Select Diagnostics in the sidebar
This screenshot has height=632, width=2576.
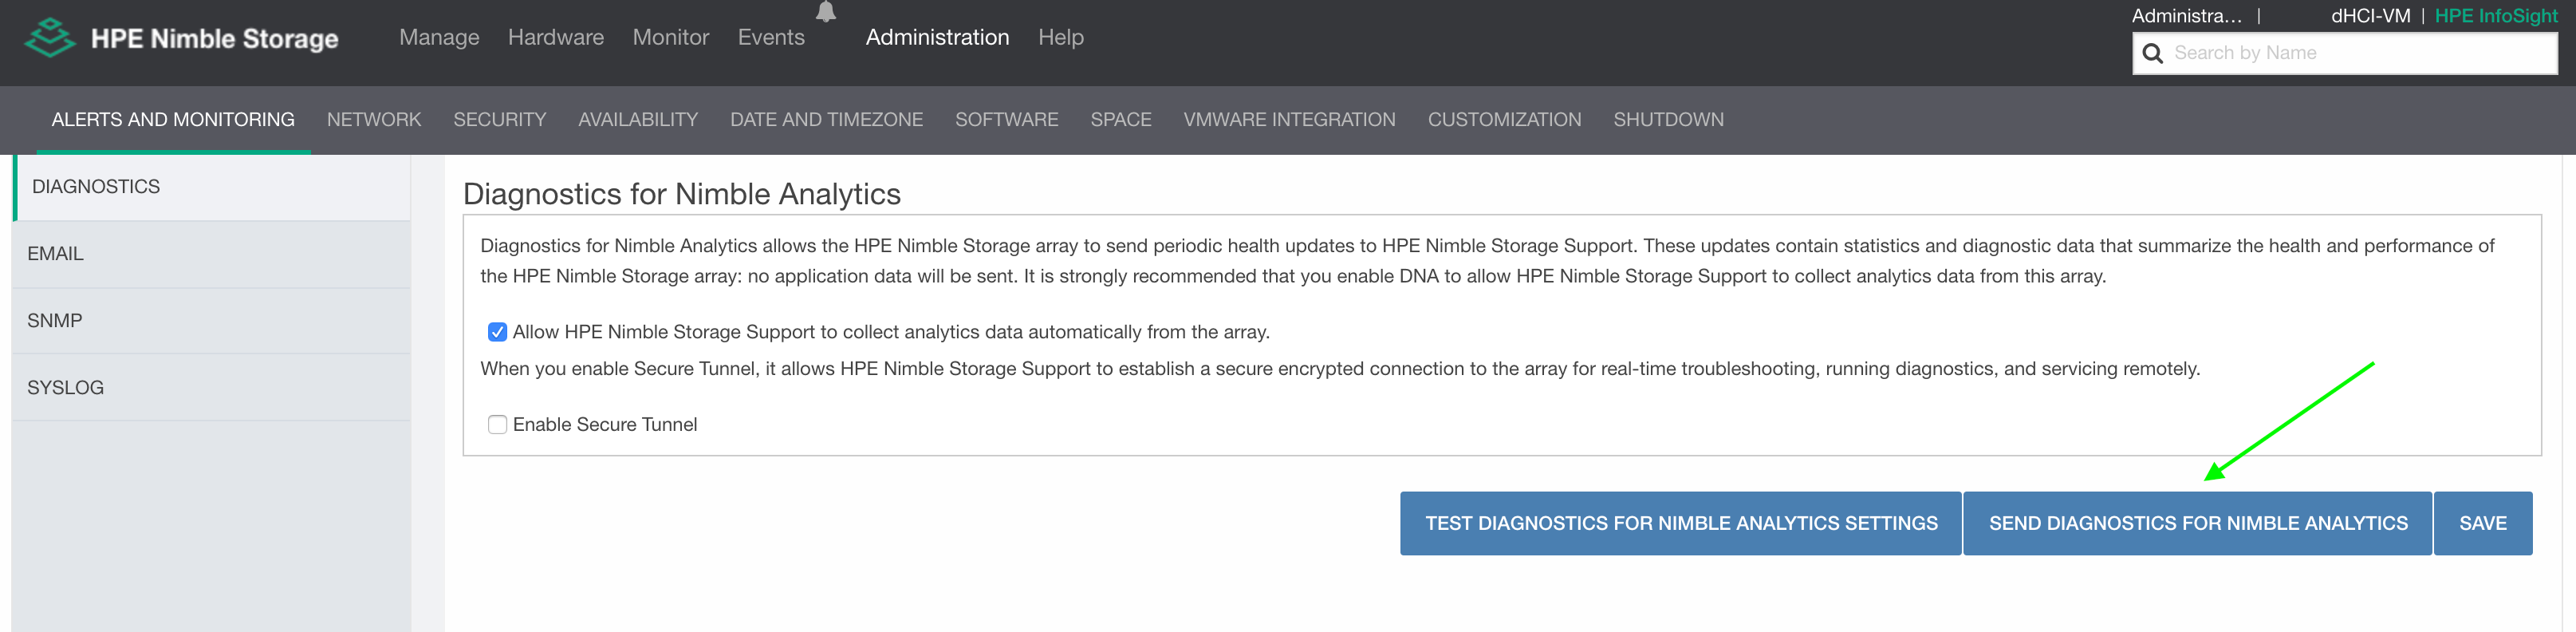[x=211, y=187]
